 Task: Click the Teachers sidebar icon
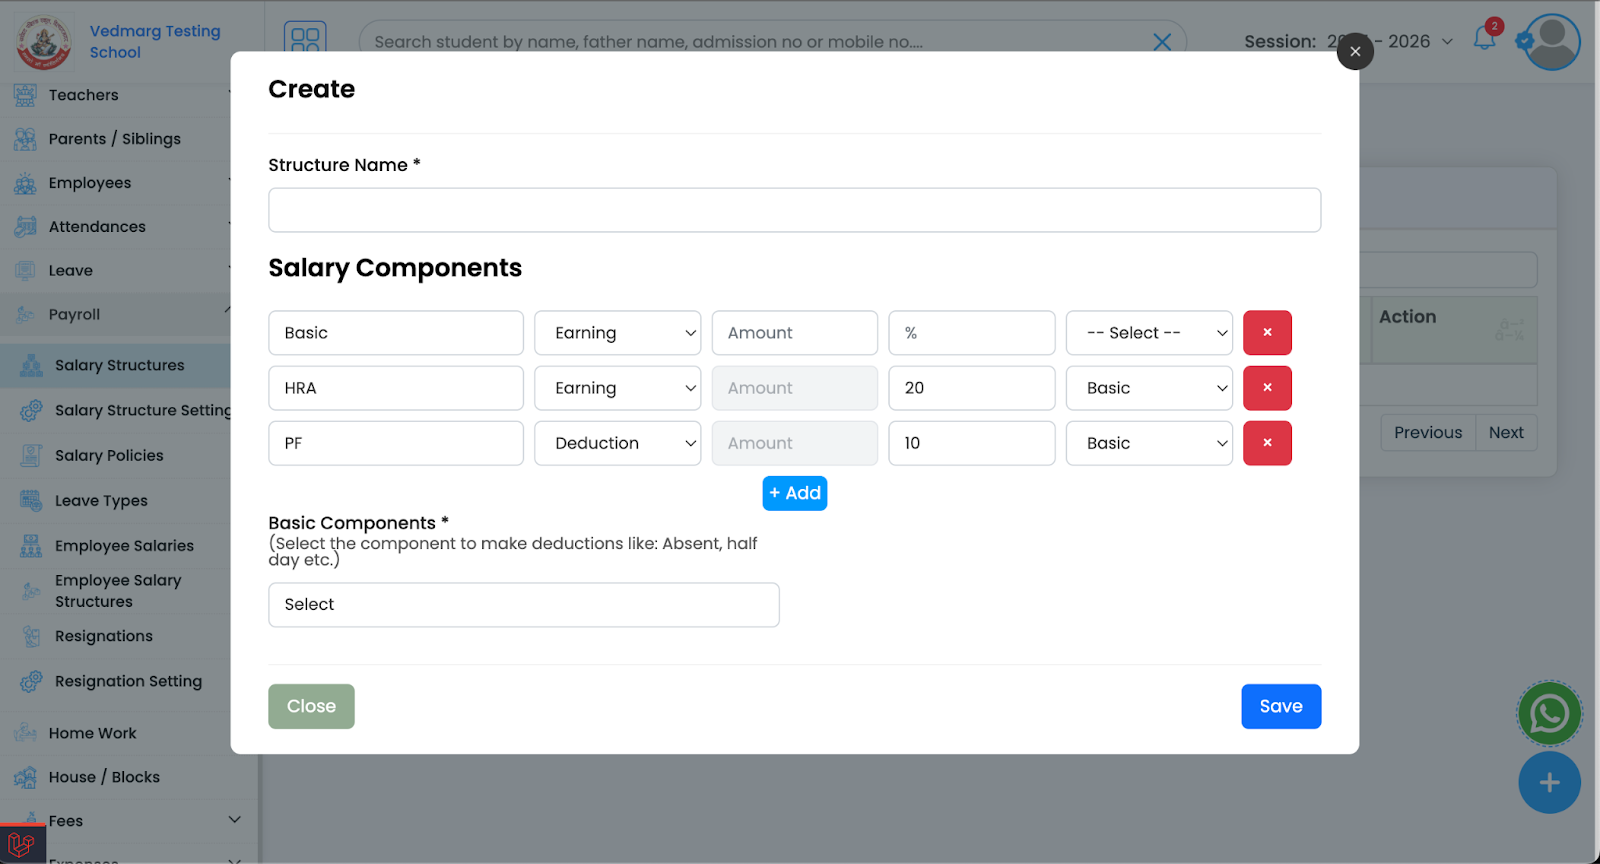[25, 96]
